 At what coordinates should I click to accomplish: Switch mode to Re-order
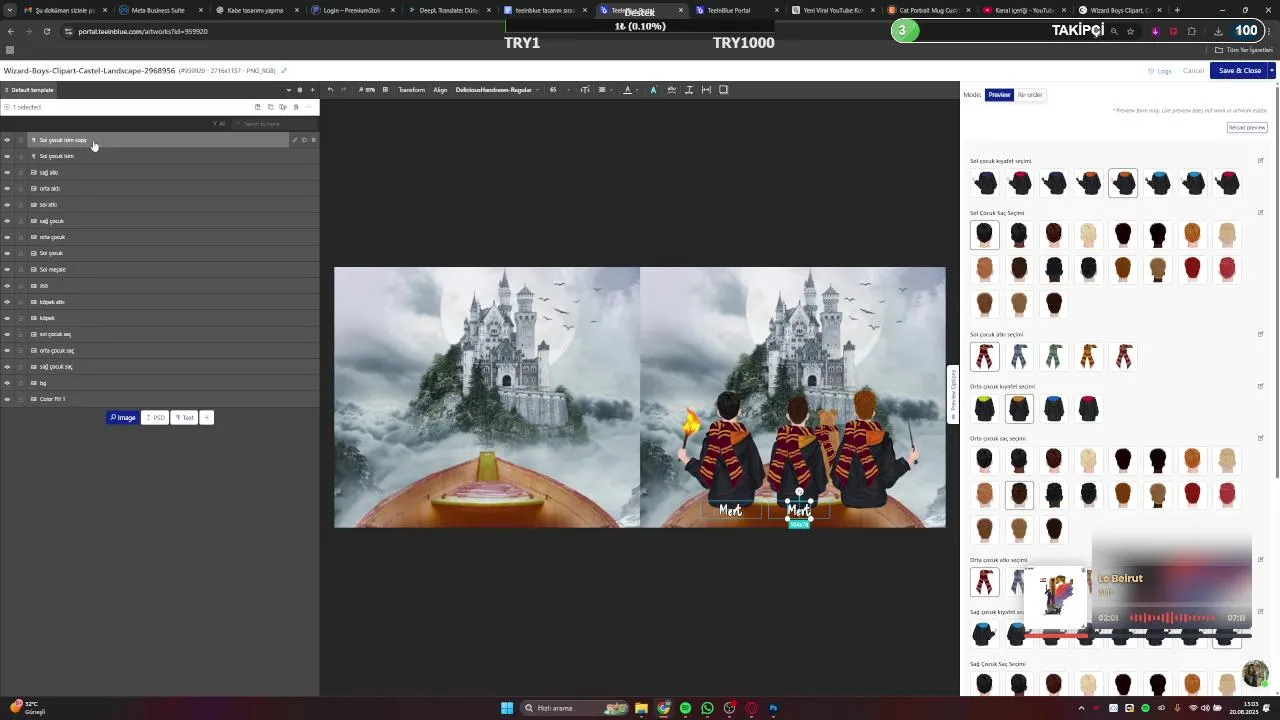[x=1030, y=95]
